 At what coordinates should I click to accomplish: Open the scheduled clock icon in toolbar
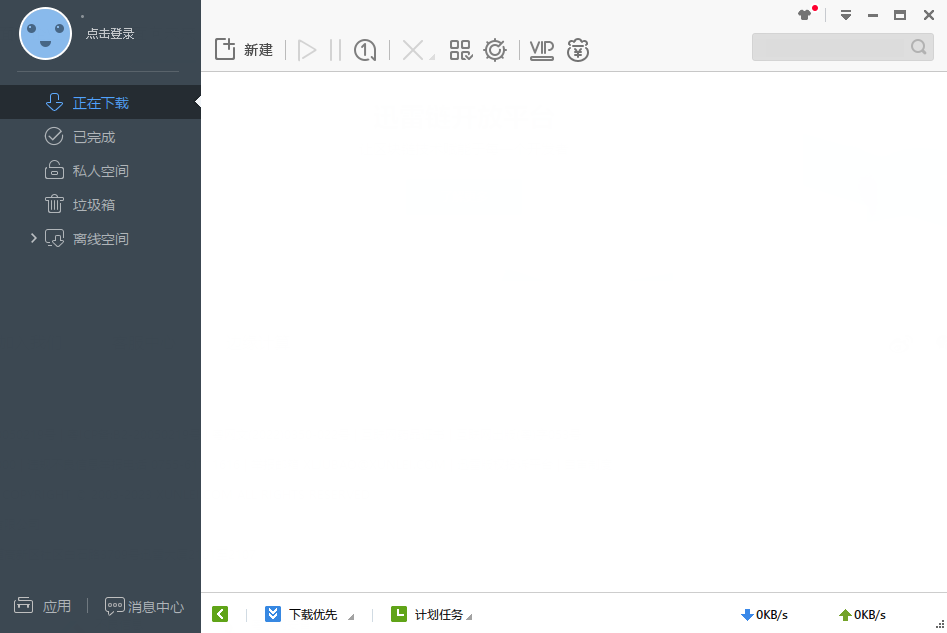[x=365, y=50]
